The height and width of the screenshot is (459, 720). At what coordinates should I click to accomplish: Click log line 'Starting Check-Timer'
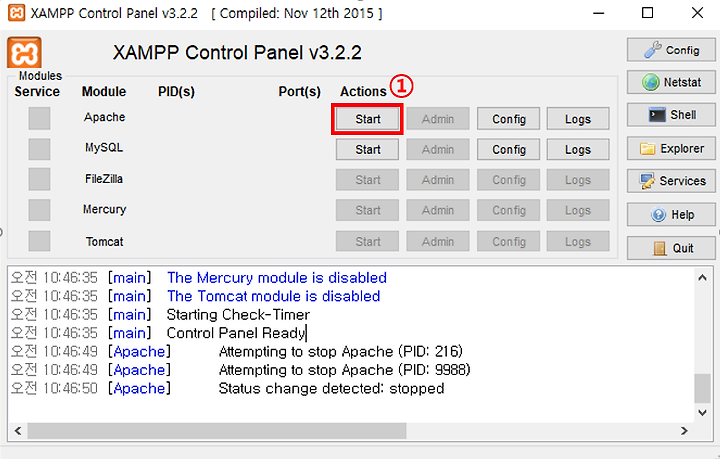(238, 315)
